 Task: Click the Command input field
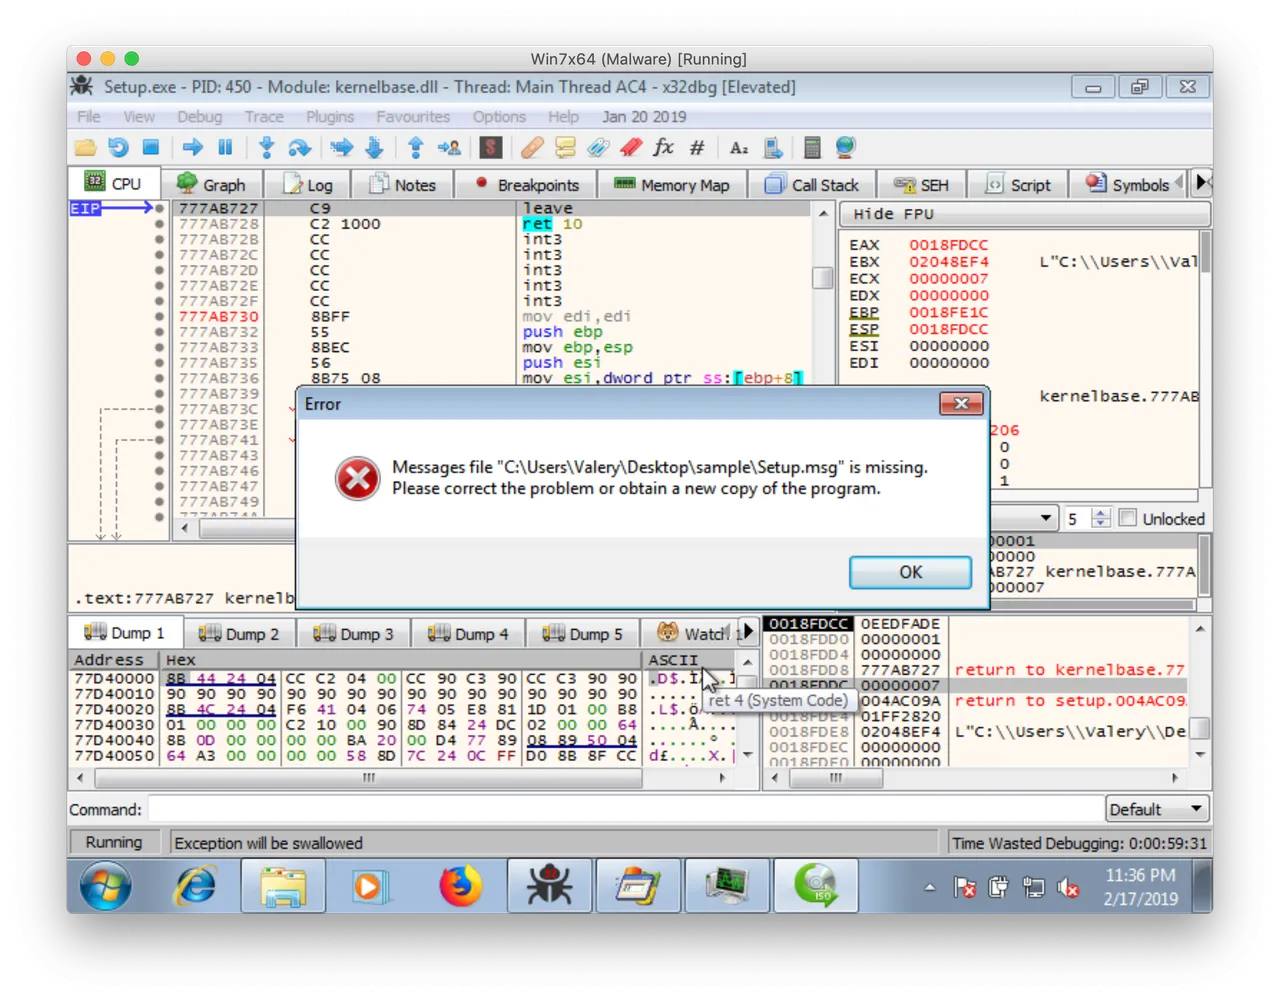pos(625,809)
